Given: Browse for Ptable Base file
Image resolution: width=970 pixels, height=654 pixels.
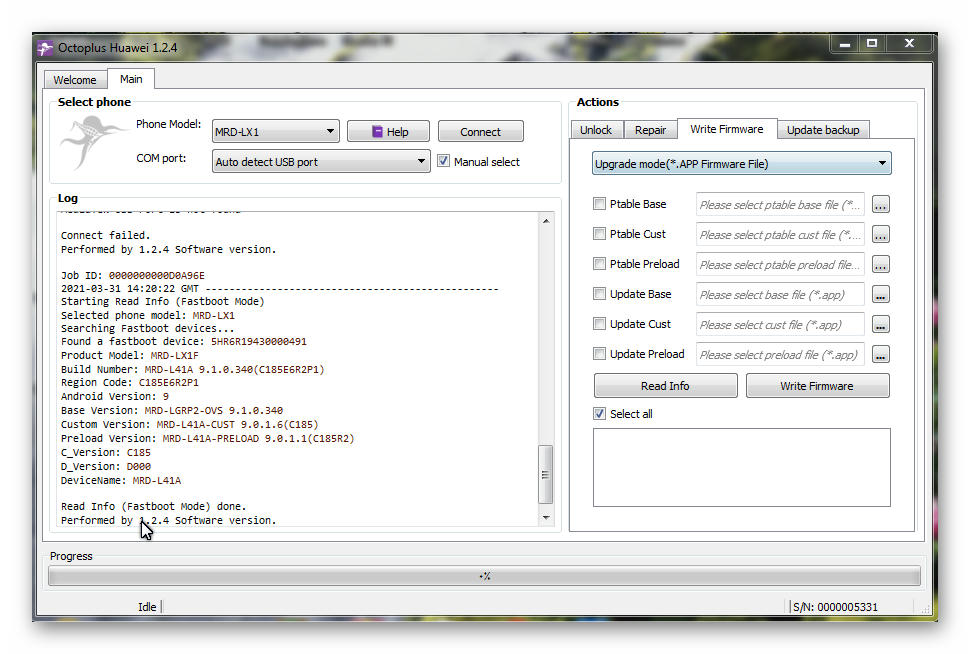Looking at the screenshot, I should 880,204.
